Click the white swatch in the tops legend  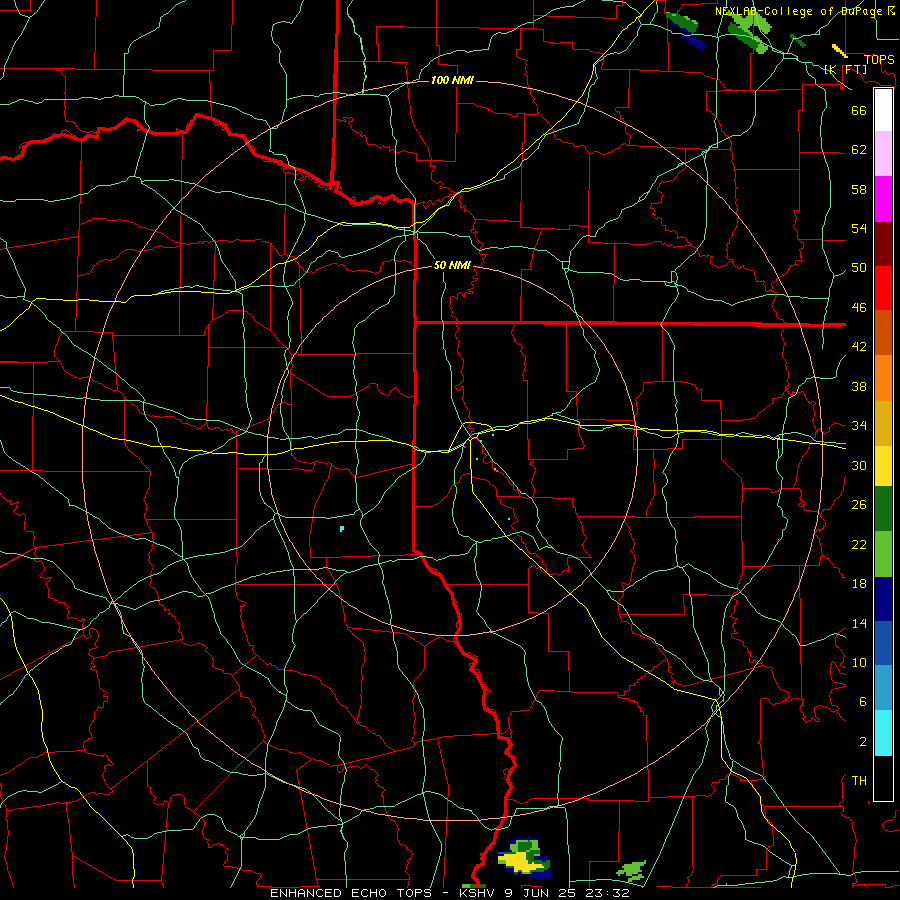point(883,110)
